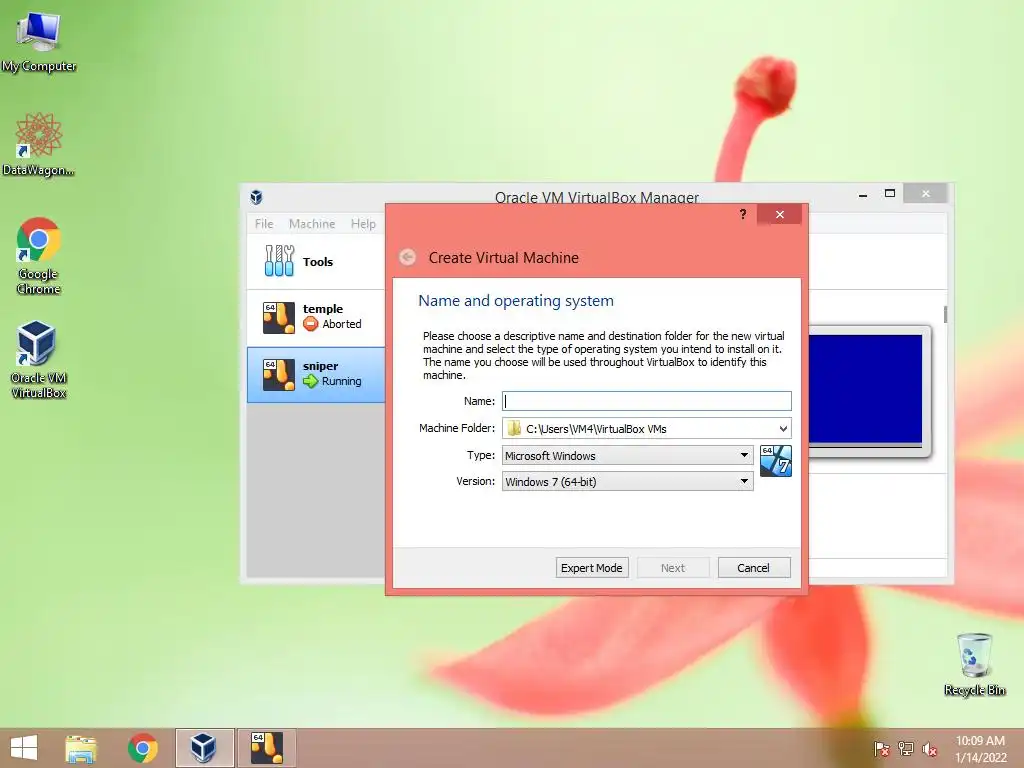The height and width of the screenshot is (768, 1024).
Task: Click the blue VM preview thumbnail
Action: [865, 389]
